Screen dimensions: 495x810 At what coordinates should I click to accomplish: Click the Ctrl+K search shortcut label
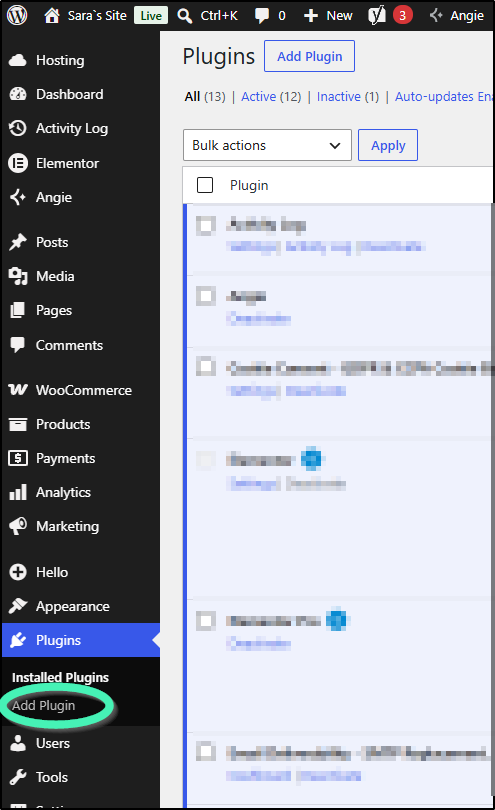click(219, 16)
